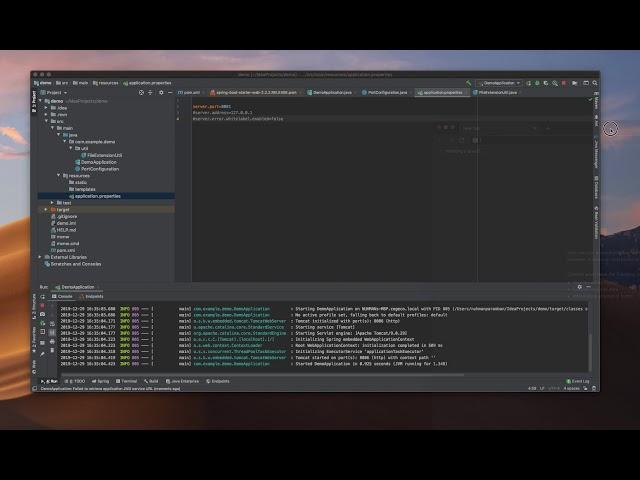Click the Run icon in the top toolbar
Screen dimensions: 640x480
pyautogui.click(x=529, y=83)
